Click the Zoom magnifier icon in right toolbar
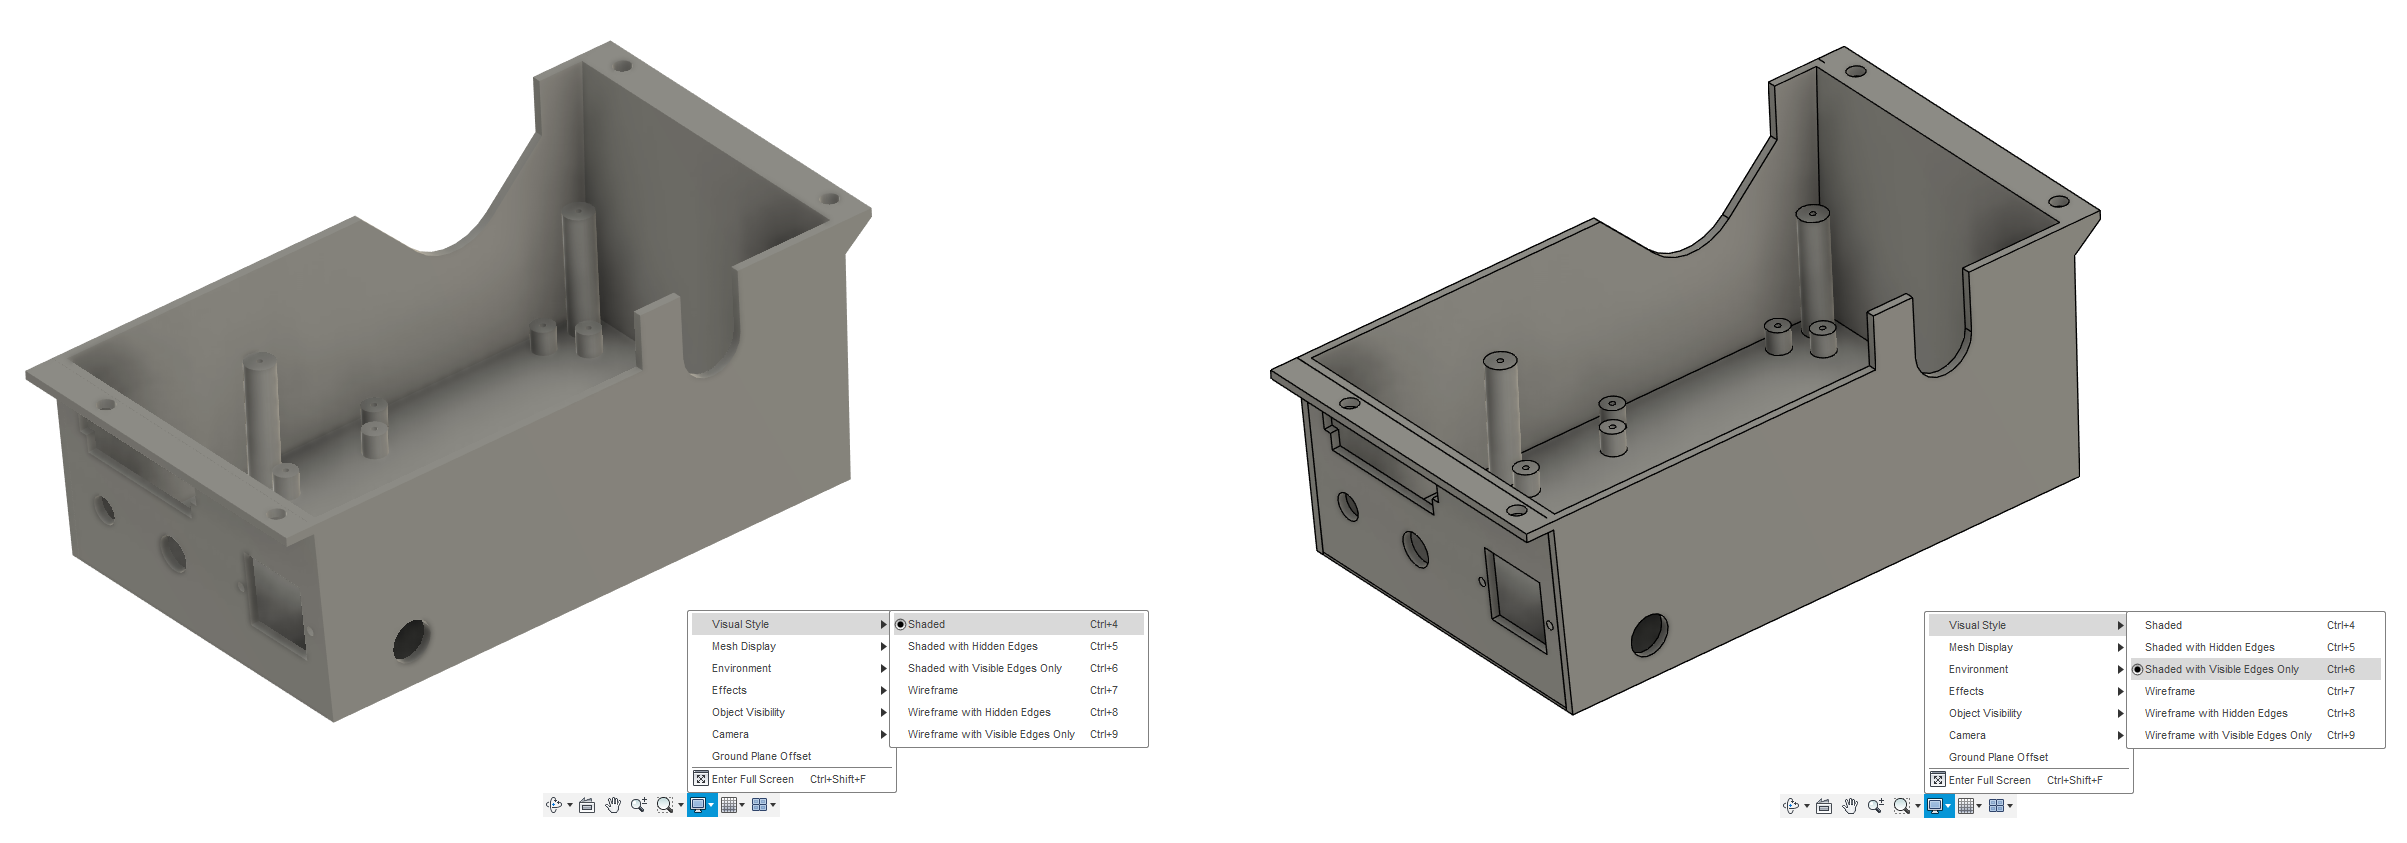This screenshot has height=843, width=2407. click(x=1875, y=806)
